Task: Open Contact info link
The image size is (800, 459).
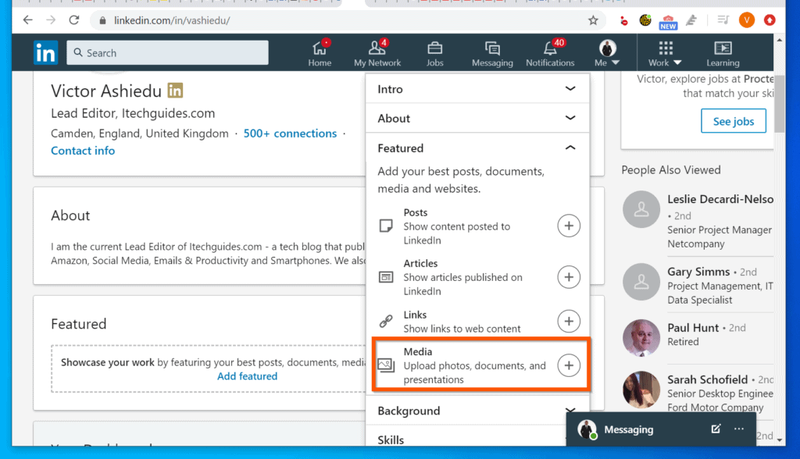Action: (x=83, y=150)
